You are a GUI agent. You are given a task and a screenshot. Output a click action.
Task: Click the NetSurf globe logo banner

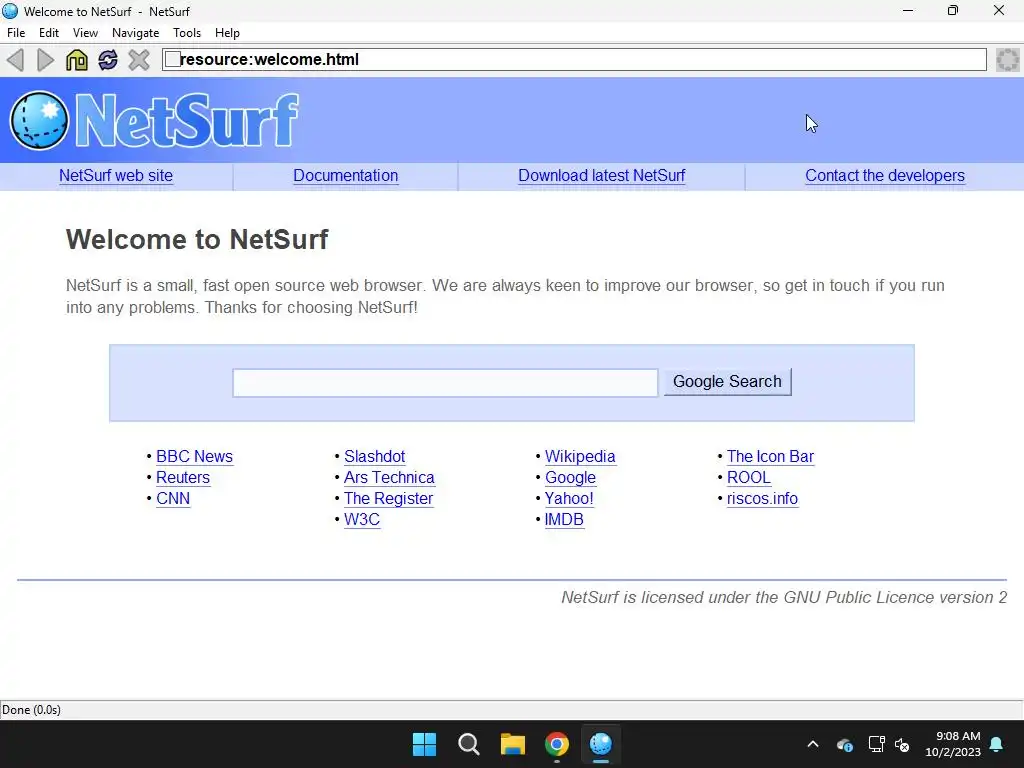pos(154,120)
